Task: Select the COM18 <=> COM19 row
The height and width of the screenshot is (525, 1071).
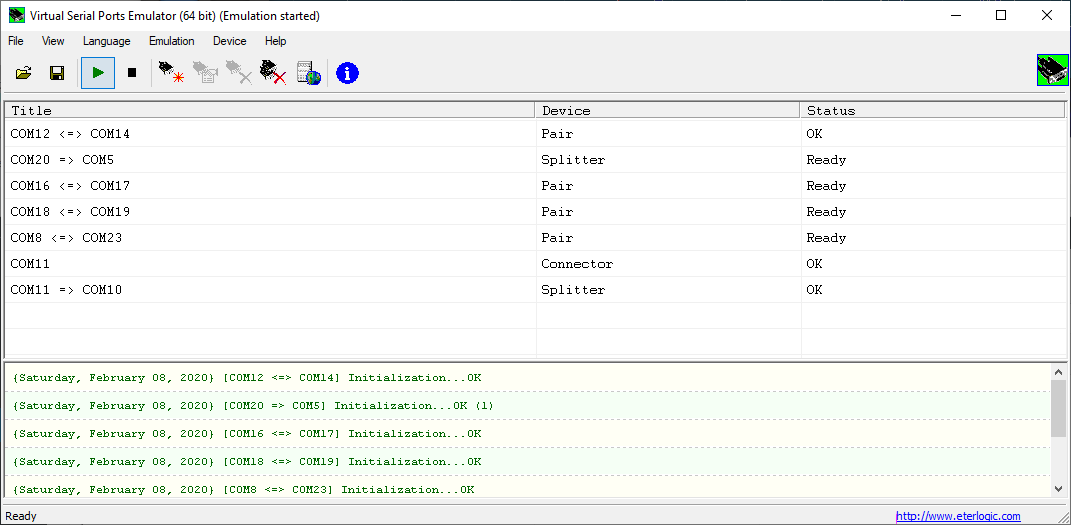Action: click(x=536, y=212)
